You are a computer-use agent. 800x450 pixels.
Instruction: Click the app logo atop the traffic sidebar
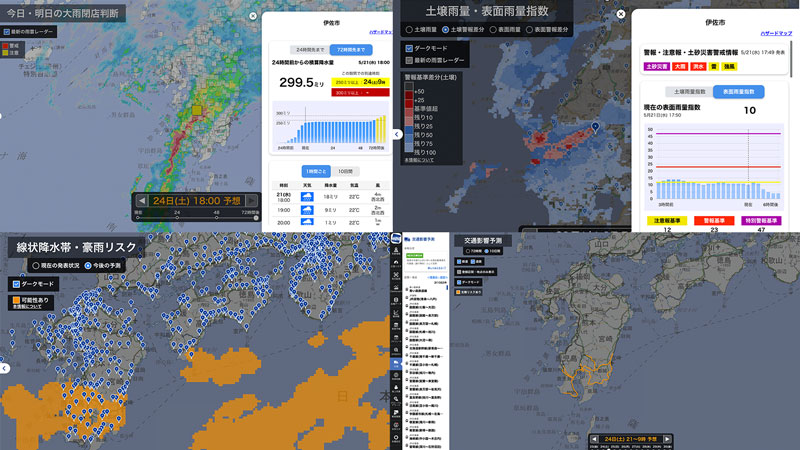pyautogui.click(x=396, y=238)
